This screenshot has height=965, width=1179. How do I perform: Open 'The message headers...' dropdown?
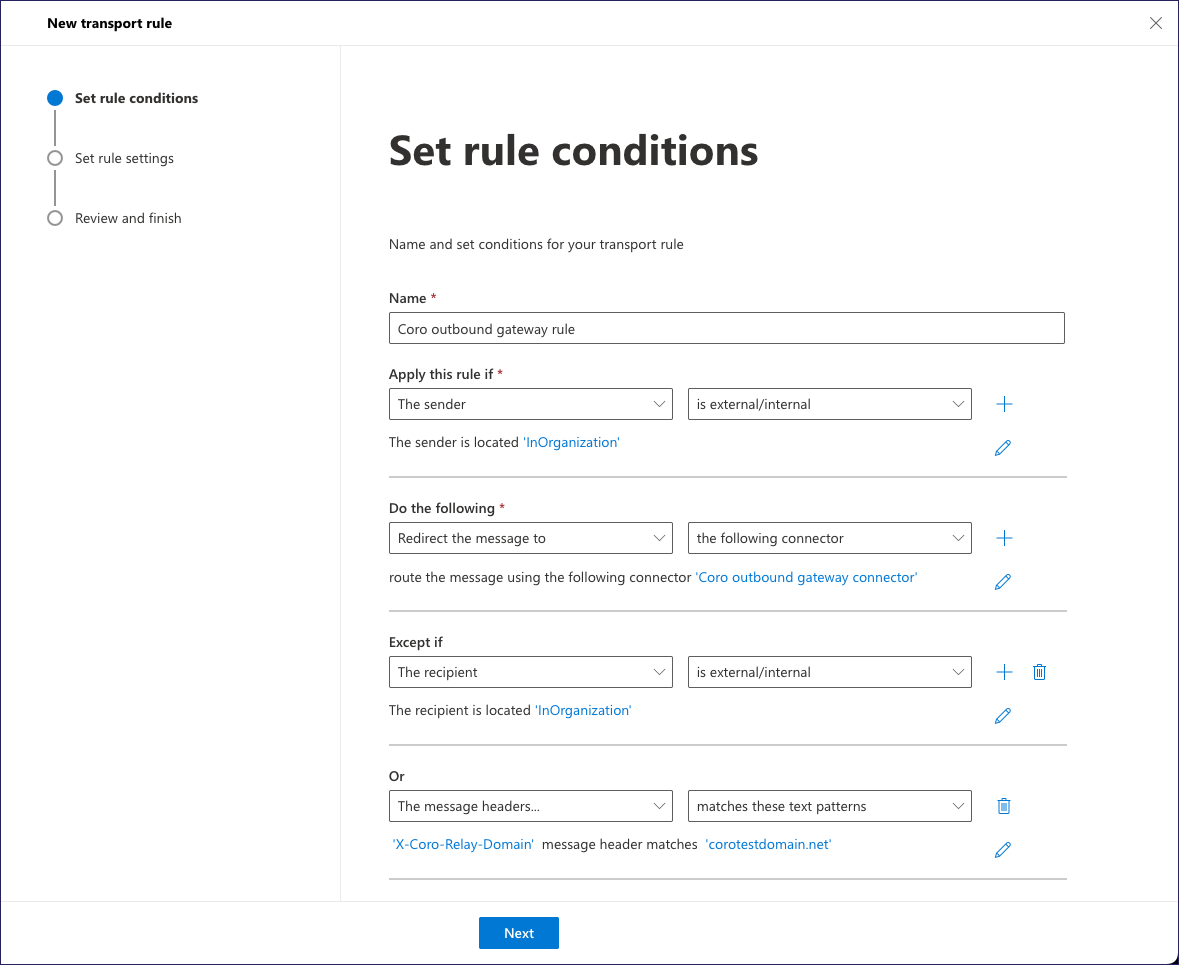pyautogui.click(x=530, y=806)
